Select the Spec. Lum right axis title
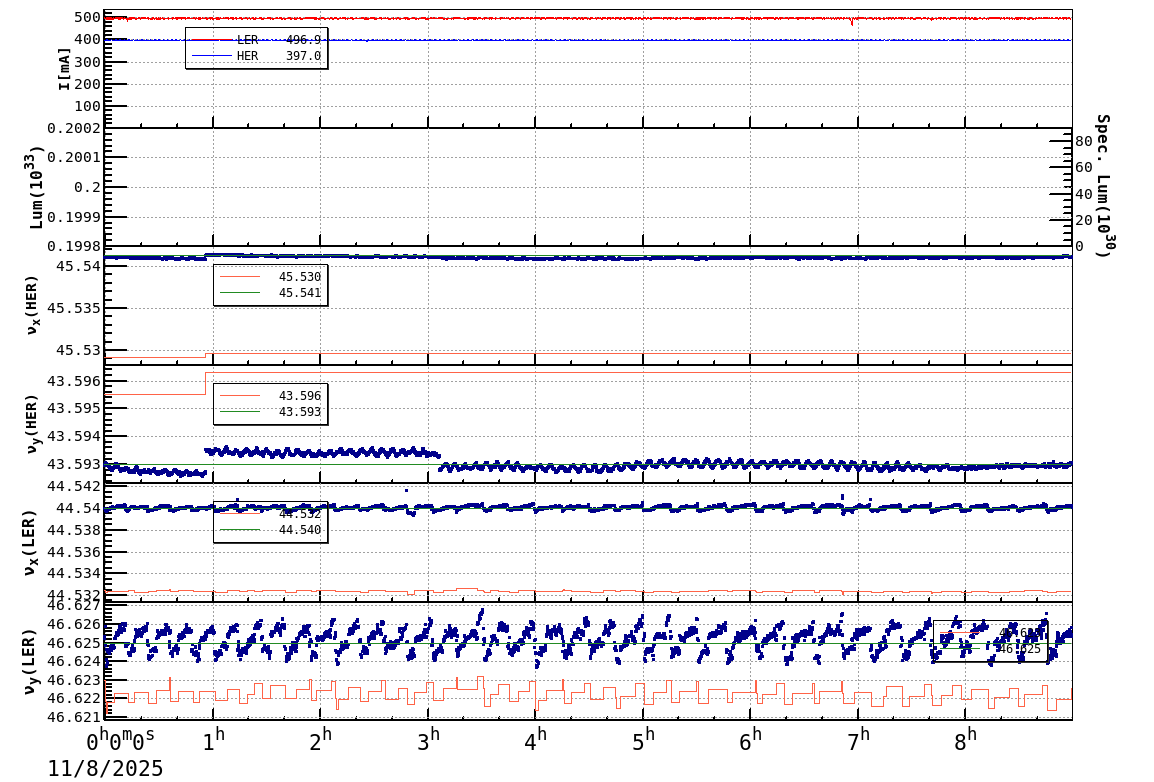The image size is (1154, 782). coord(1102,185)
